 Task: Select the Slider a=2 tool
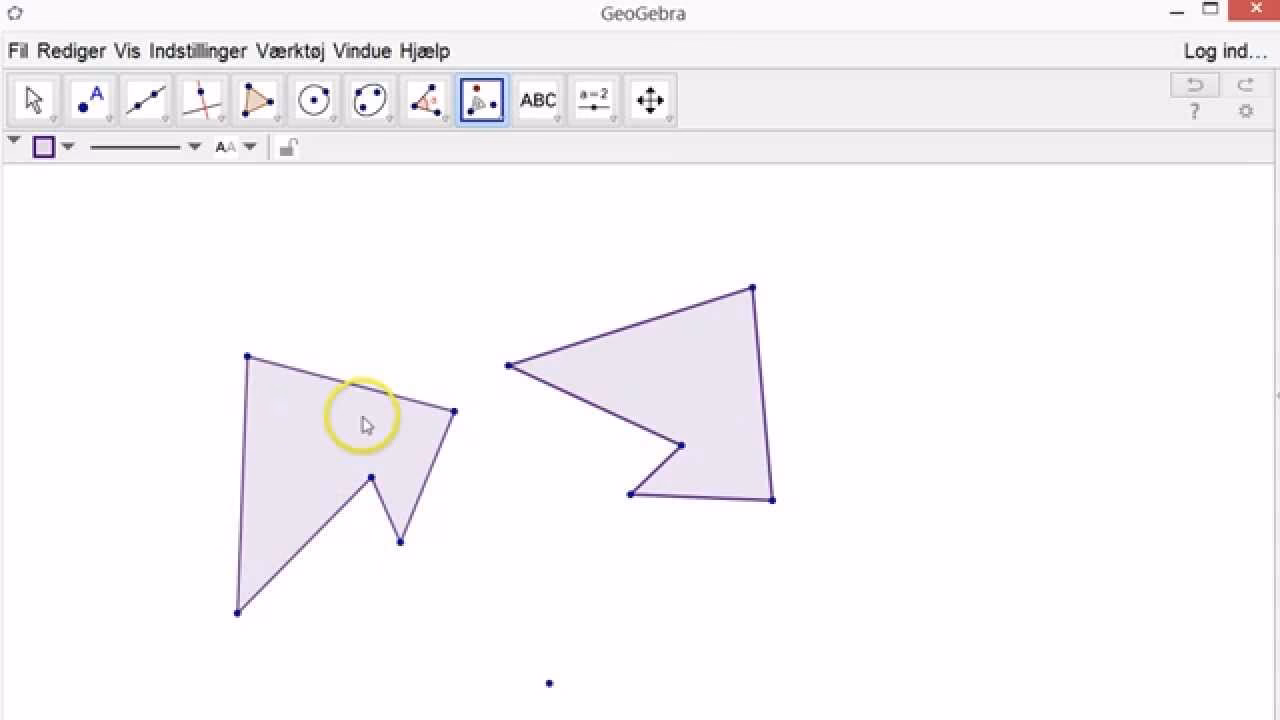(x=594, y=100)
